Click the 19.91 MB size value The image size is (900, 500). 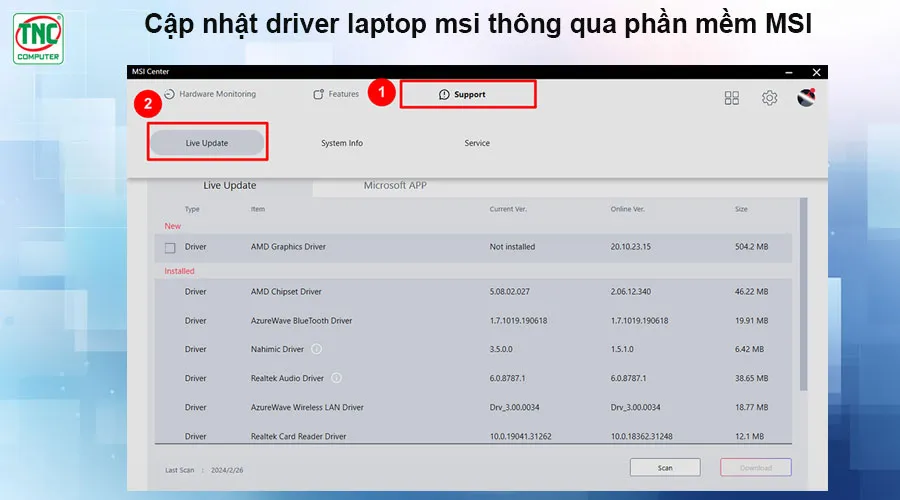pos(751,320)
